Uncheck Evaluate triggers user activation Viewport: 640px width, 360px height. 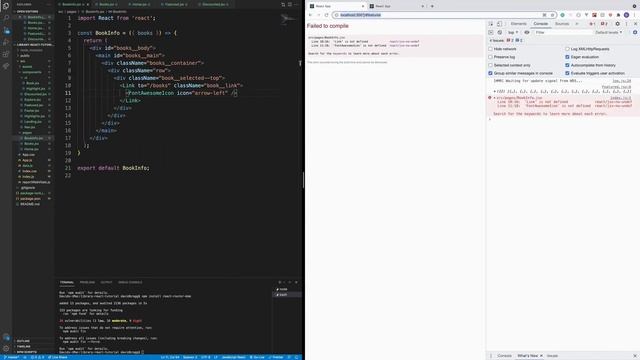tap(567, 73)
